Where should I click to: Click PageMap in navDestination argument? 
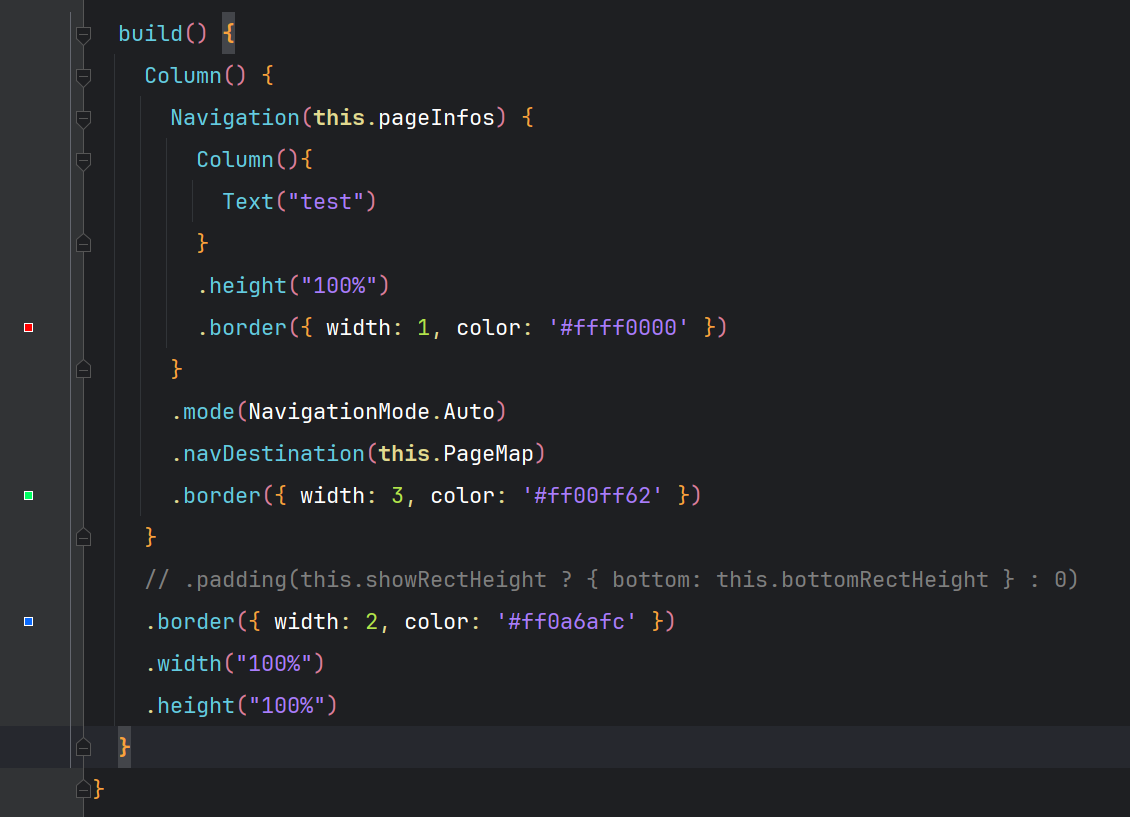[488, 454]
